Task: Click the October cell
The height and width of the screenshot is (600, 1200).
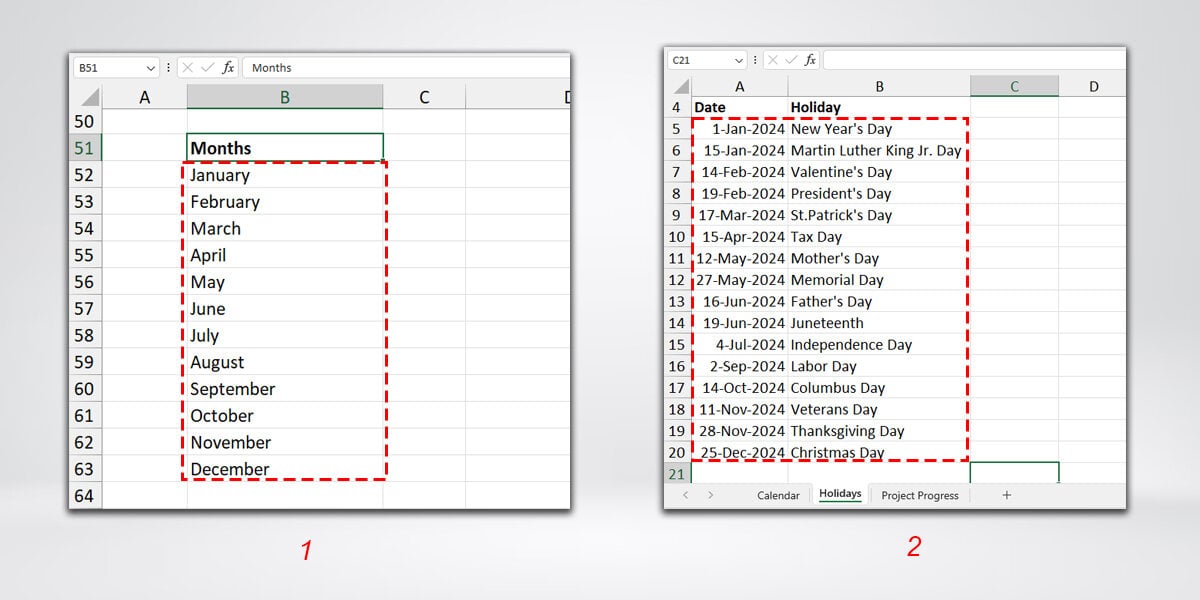Action: [285, 416]
